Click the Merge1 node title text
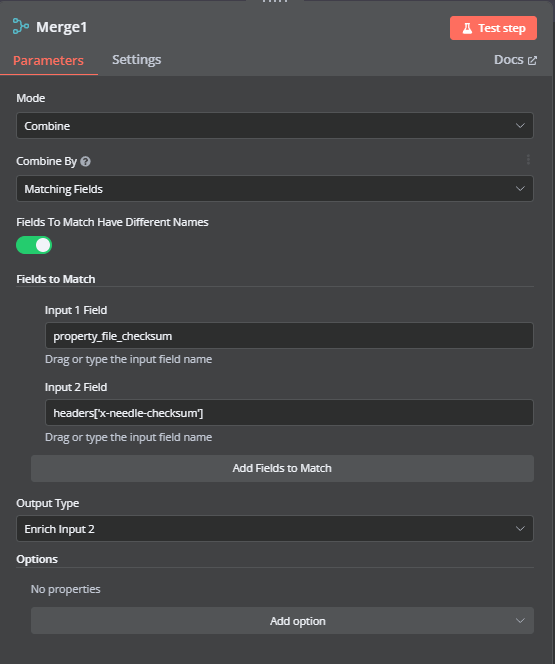This screenshot has height=664, width=555. 61,27
